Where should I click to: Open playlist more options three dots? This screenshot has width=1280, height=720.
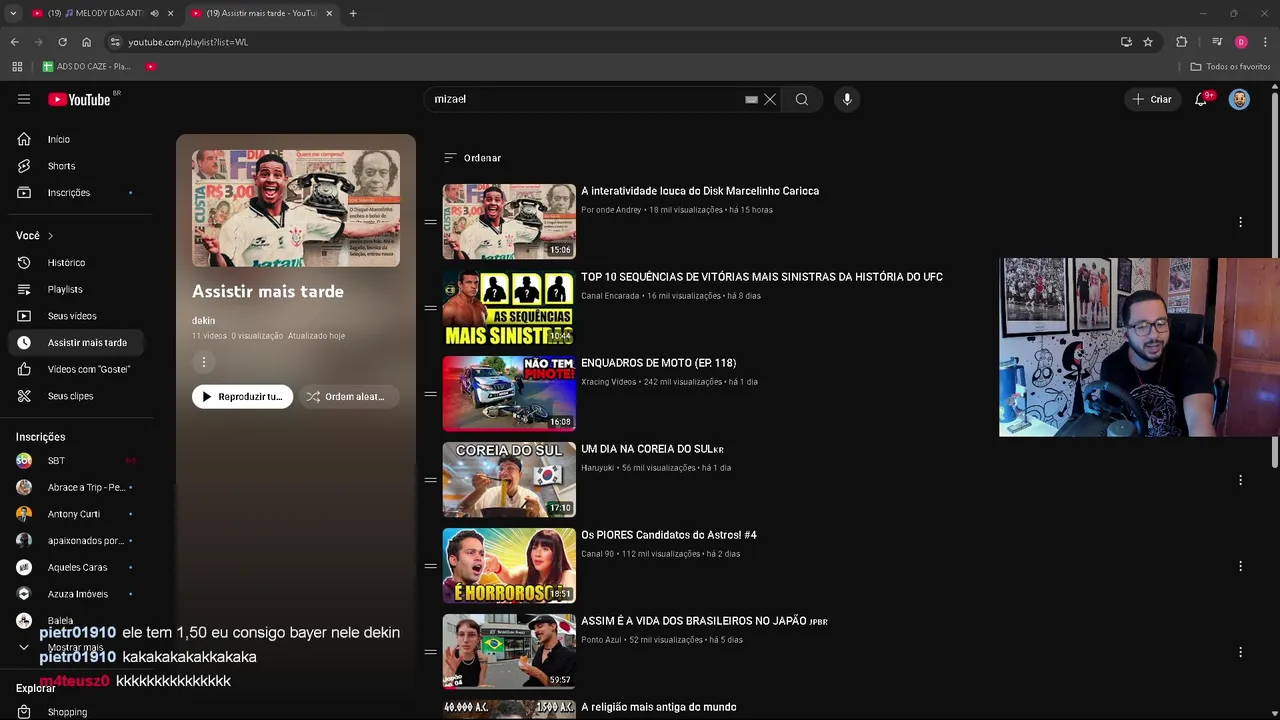point(203,362)
